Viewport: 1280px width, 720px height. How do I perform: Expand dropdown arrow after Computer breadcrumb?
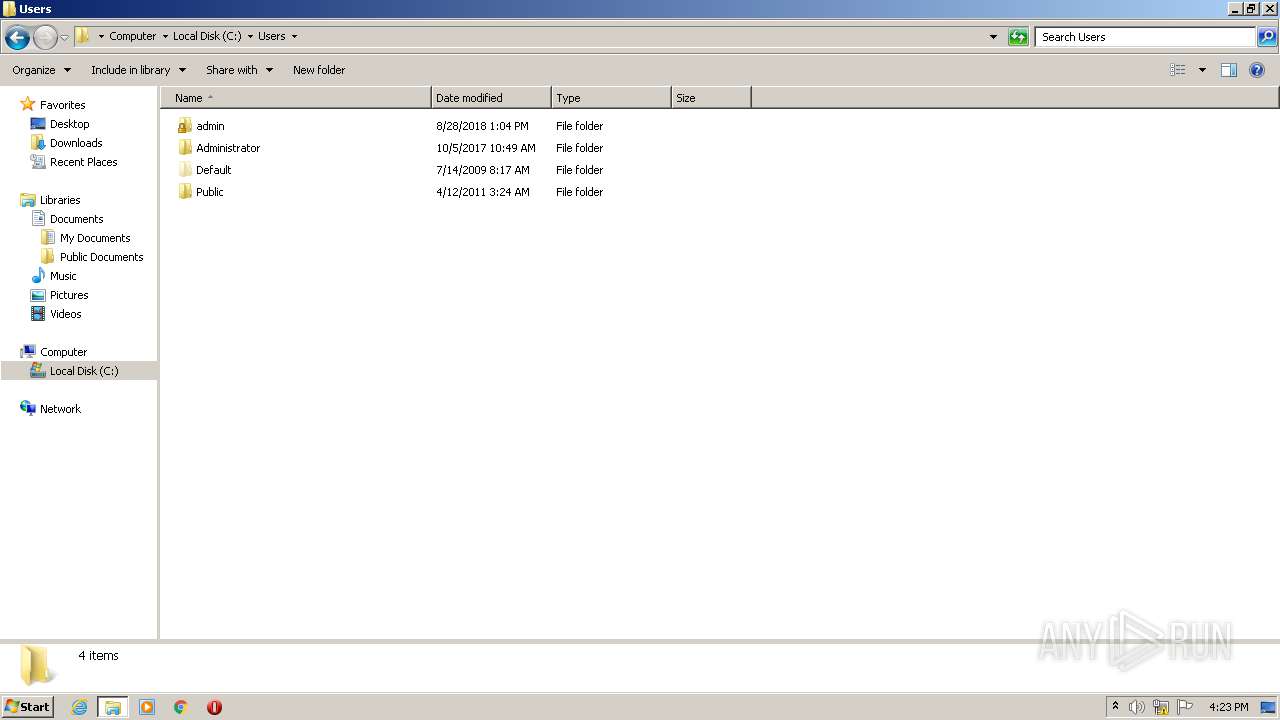pyautogui.click(x=165, y=37)
